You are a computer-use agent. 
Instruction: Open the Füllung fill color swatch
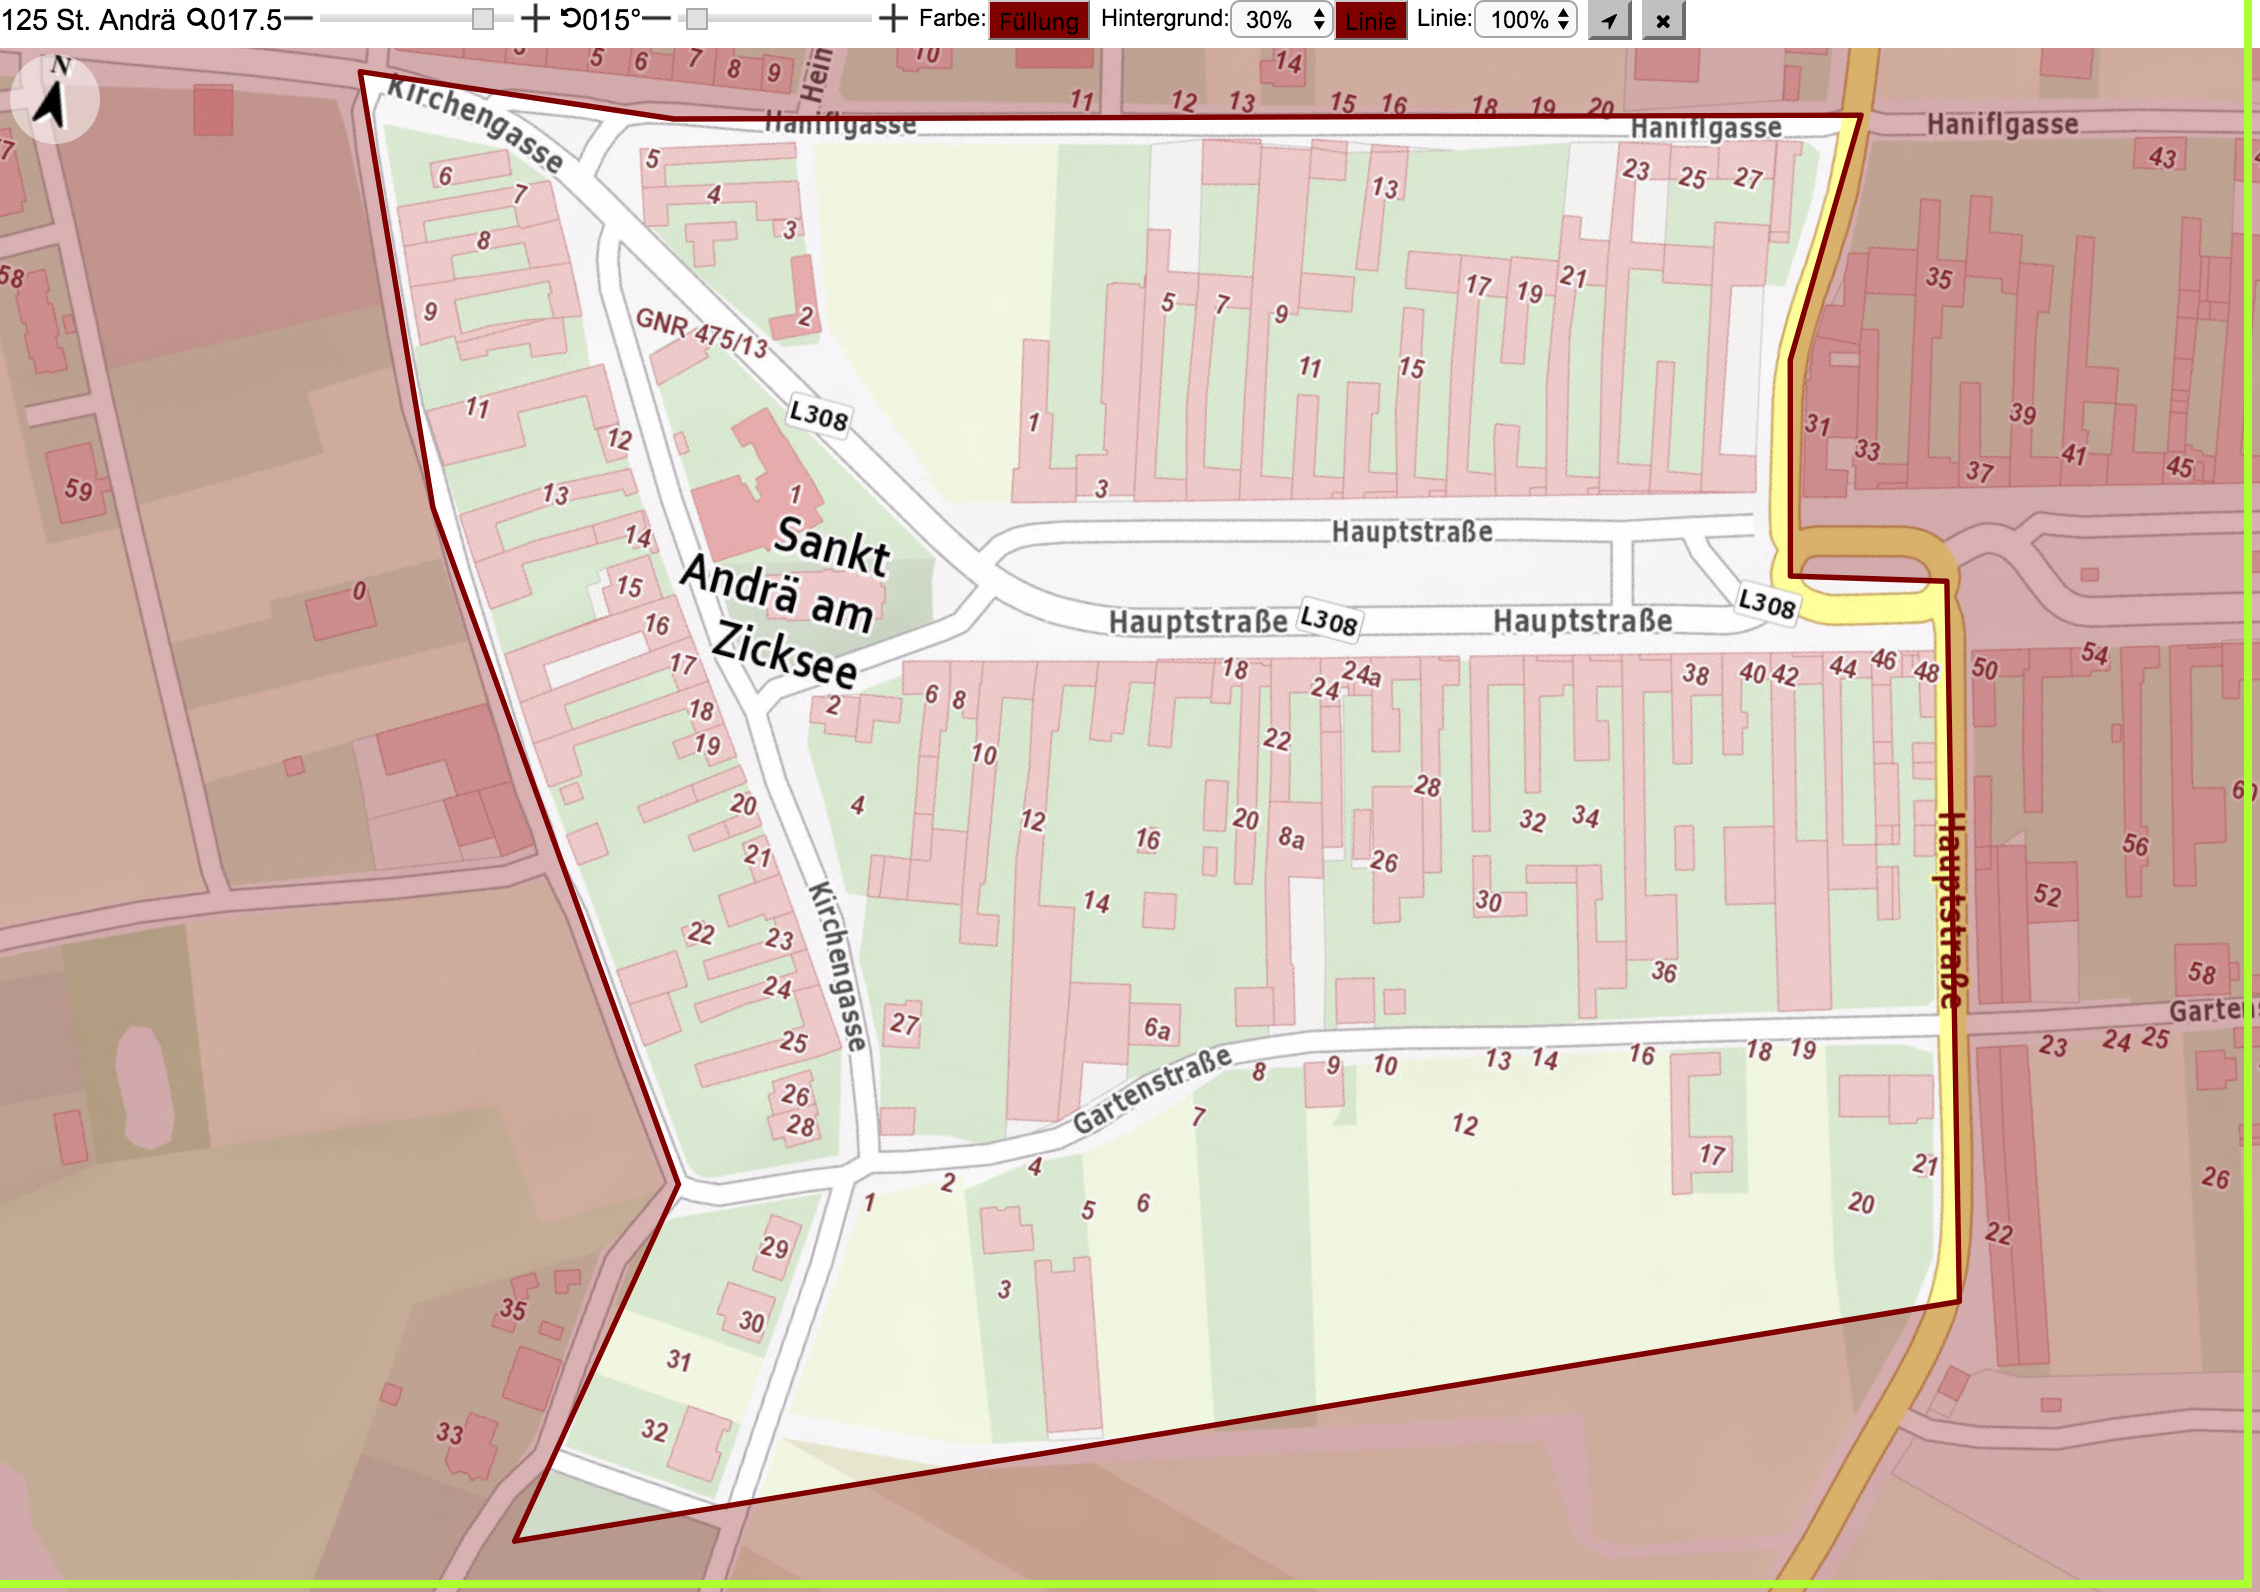1039,21
